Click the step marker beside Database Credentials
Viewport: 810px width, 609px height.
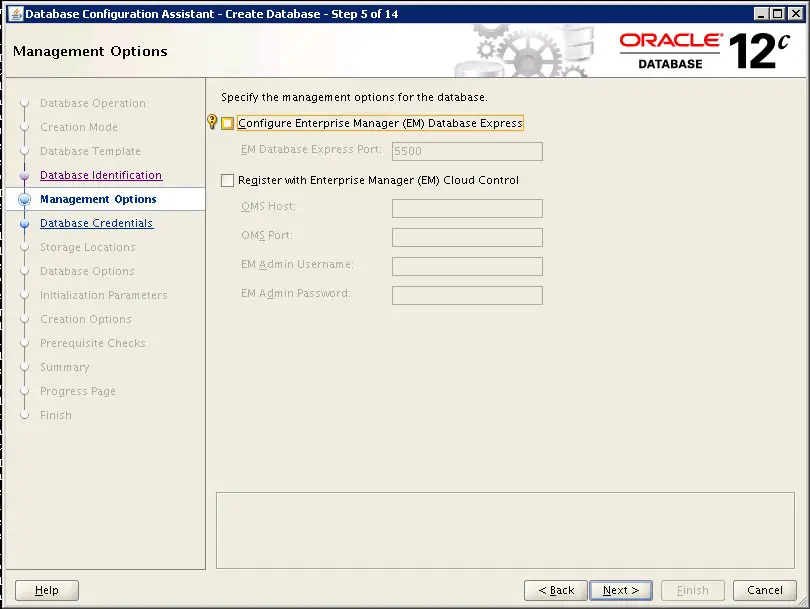coord(24,224)
